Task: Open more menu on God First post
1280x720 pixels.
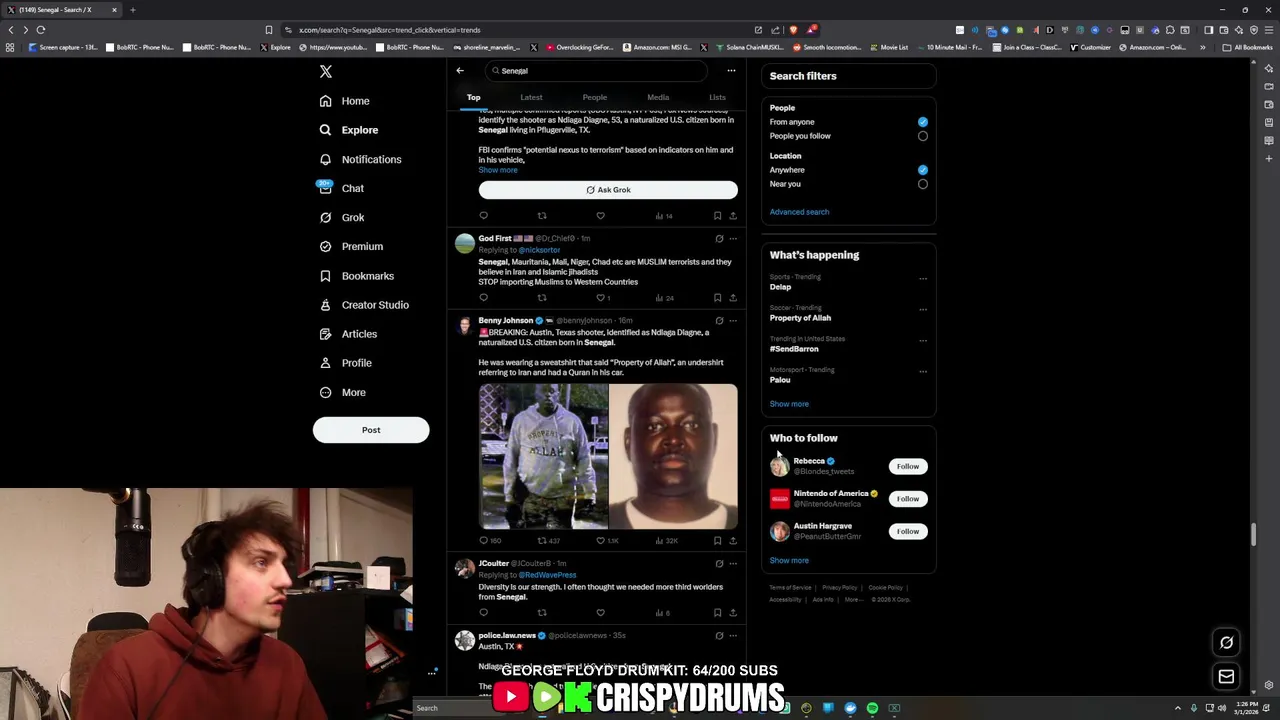Action: [x=733, y=239]
